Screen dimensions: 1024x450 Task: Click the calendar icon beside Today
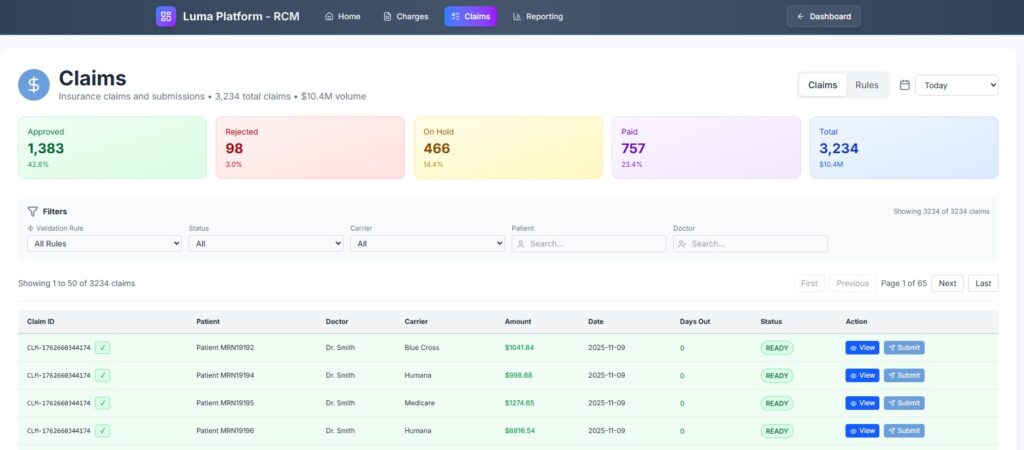(904, 85)
